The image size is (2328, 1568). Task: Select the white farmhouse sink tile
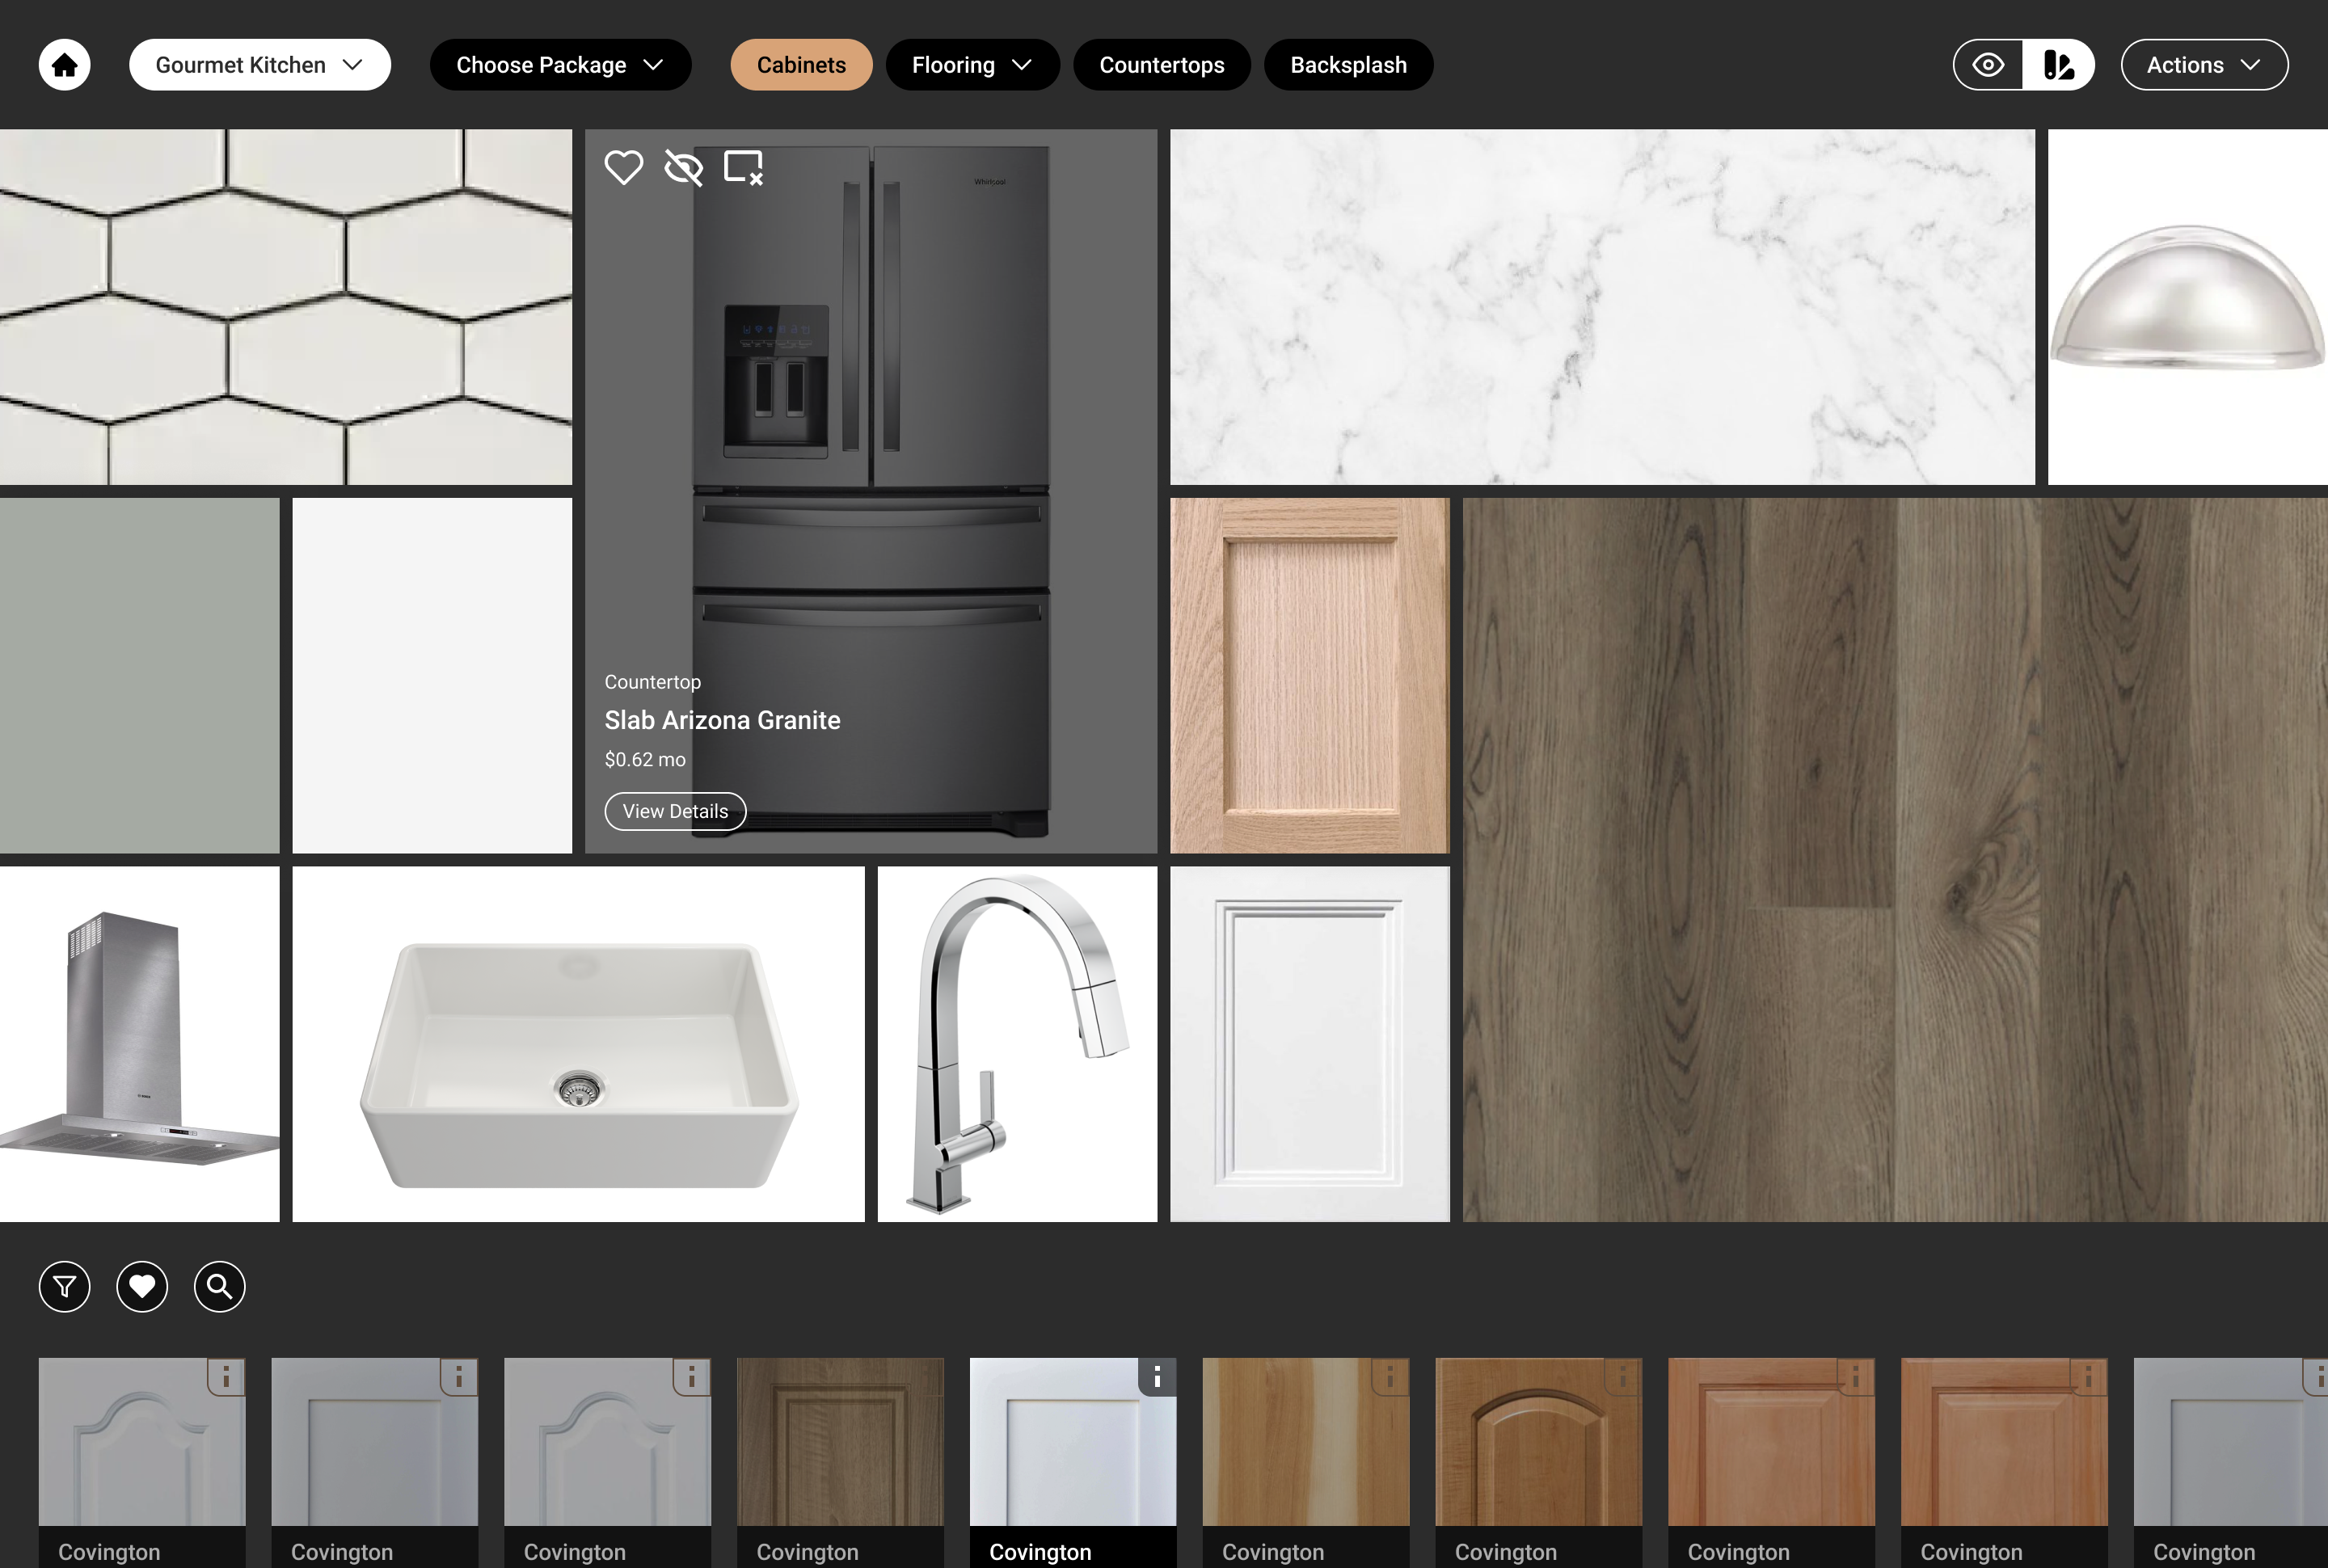click(578, 1044)
